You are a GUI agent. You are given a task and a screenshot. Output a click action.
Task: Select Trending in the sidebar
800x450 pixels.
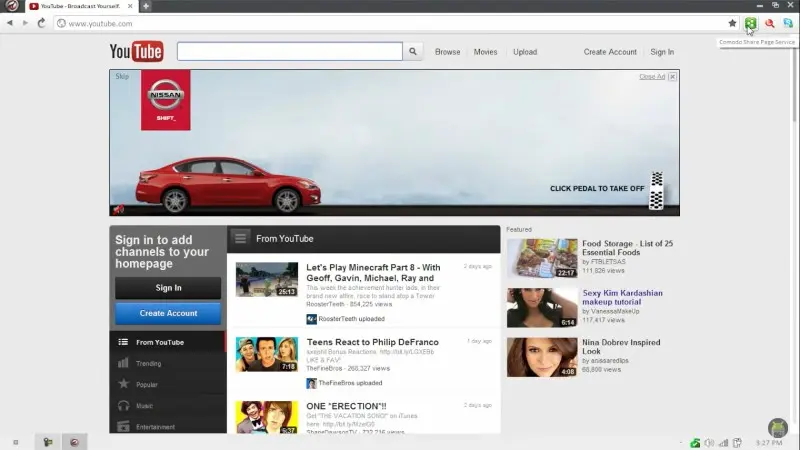(168, 363)
